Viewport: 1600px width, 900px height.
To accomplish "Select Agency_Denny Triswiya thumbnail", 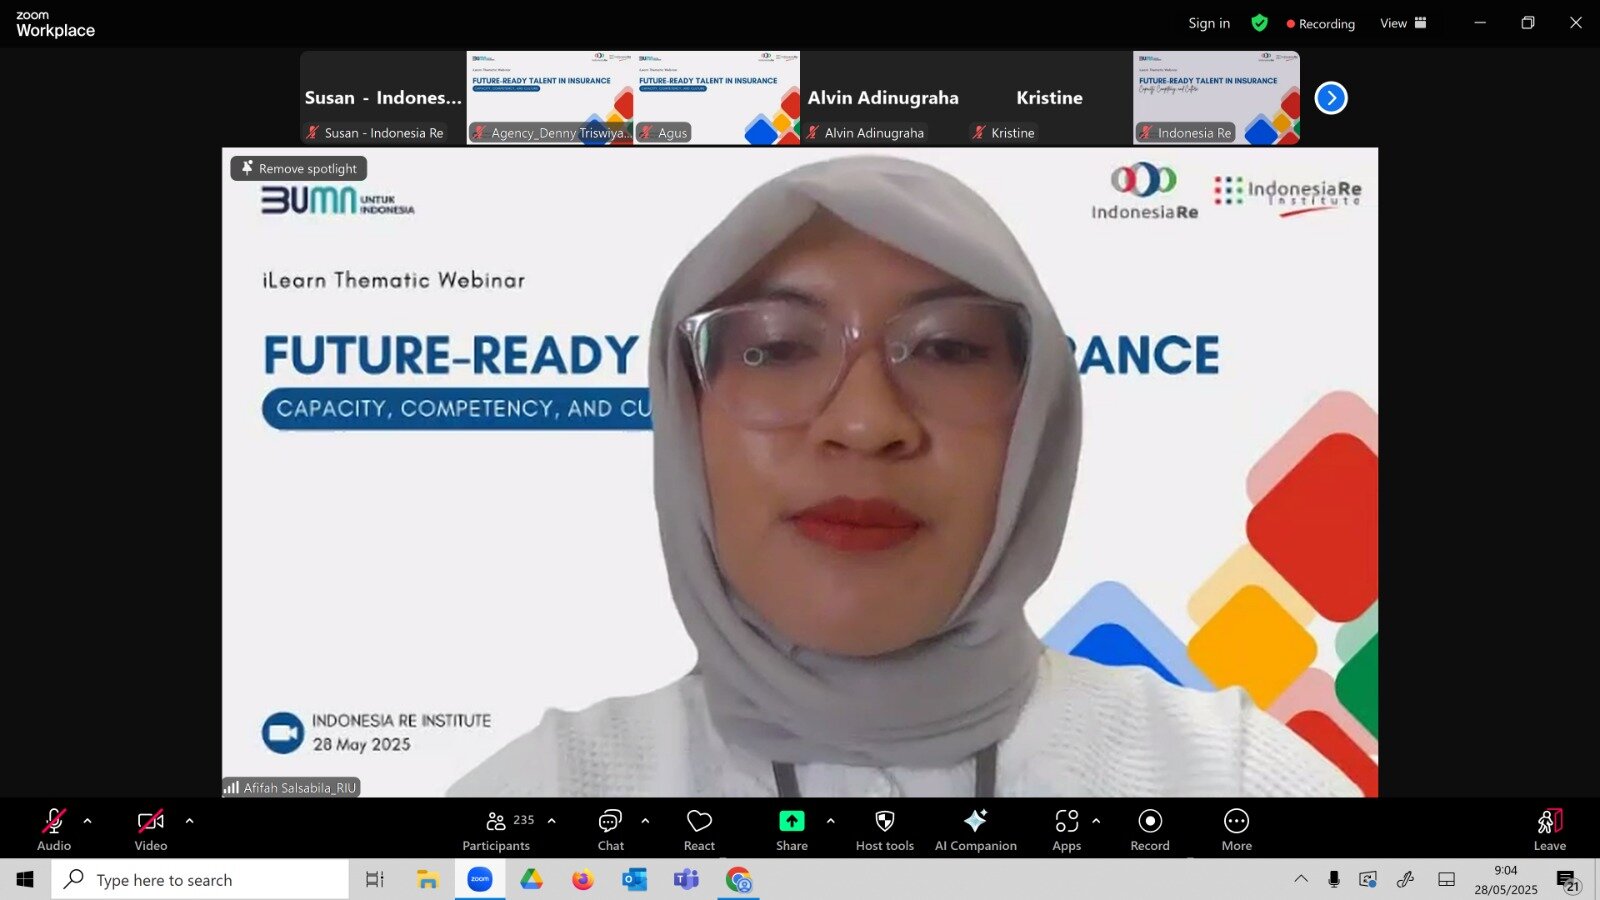I will pos(550,98).
